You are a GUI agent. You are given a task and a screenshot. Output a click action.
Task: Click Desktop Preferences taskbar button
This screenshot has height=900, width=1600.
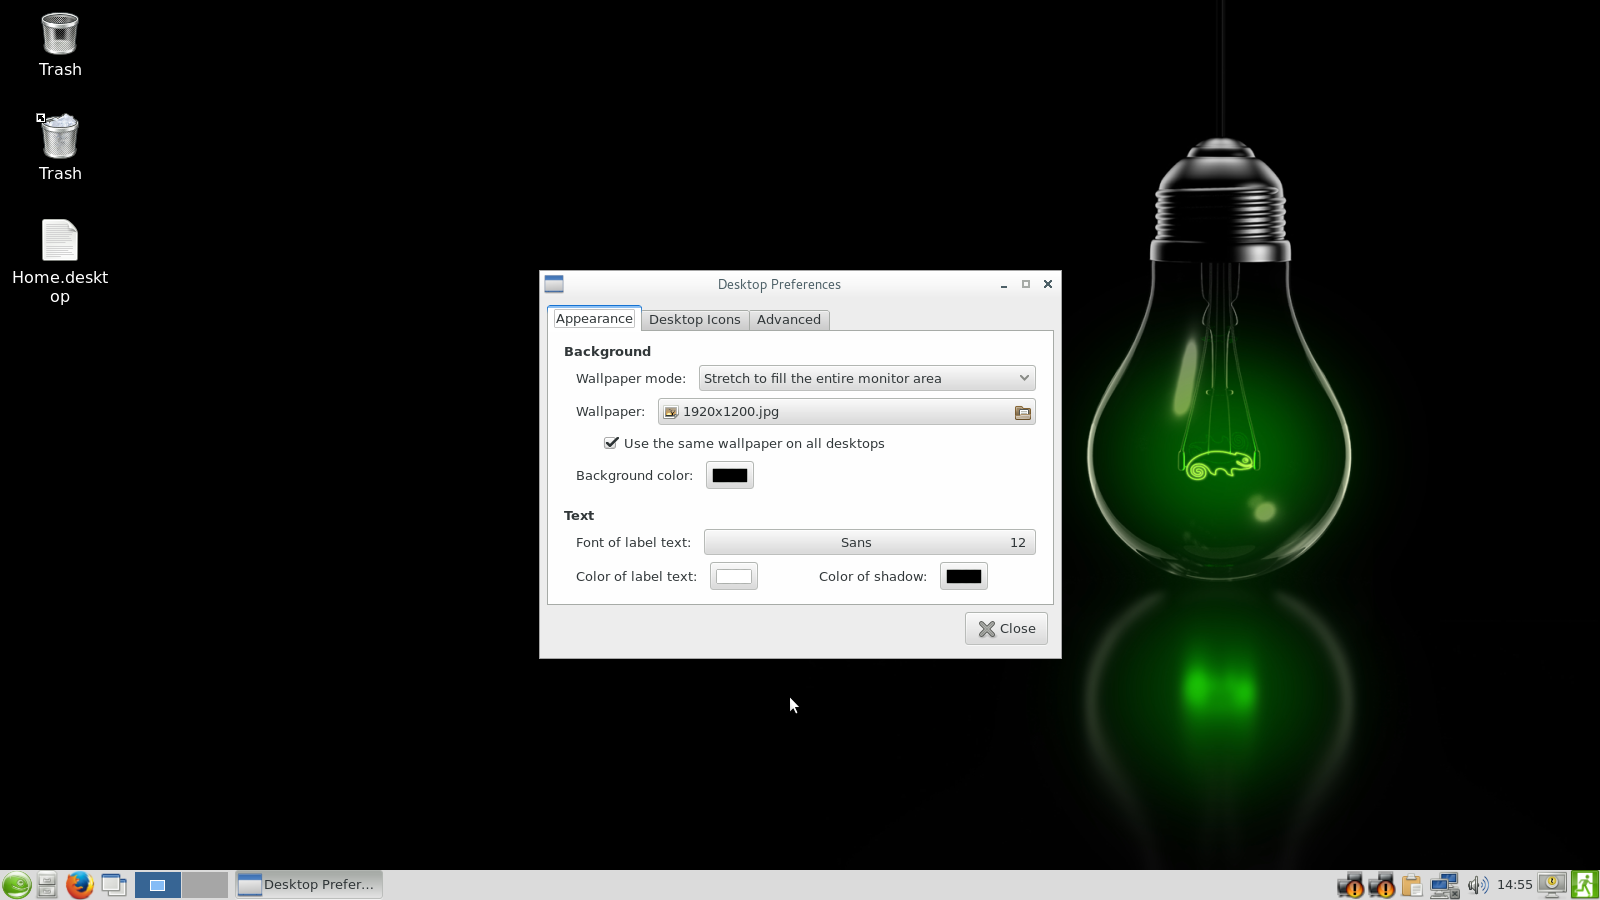pyautogui.click(x=309, y=885)
